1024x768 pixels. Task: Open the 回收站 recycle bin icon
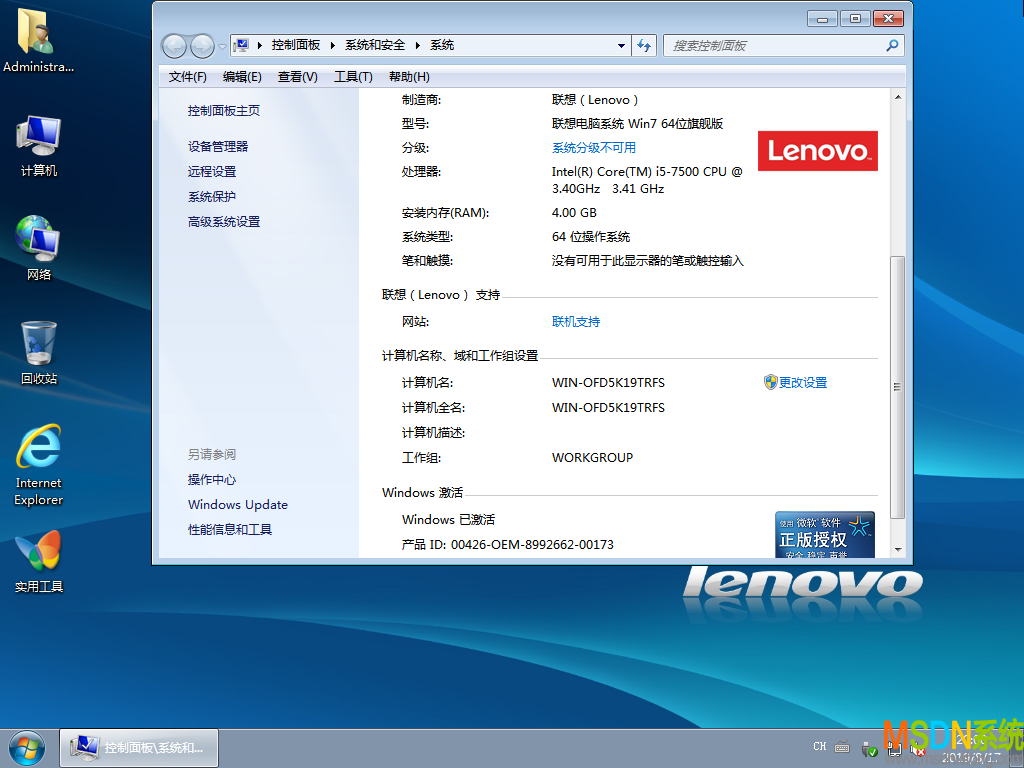(39, 353)
